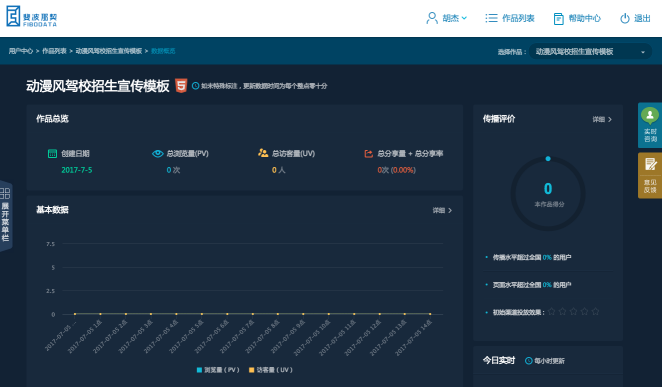Click the share icon for 总分享量
Viewport: 662px width, 387px height.
369,154
